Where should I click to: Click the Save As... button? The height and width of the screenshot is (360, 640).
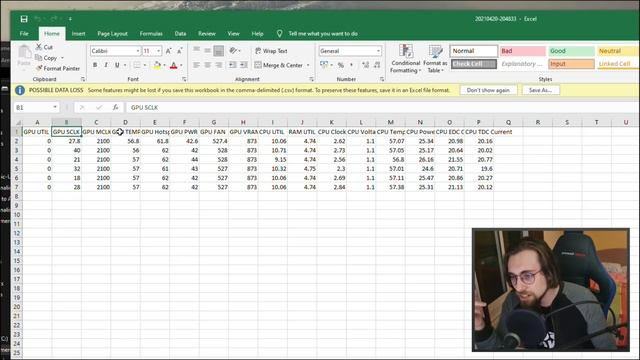[540, 90]
